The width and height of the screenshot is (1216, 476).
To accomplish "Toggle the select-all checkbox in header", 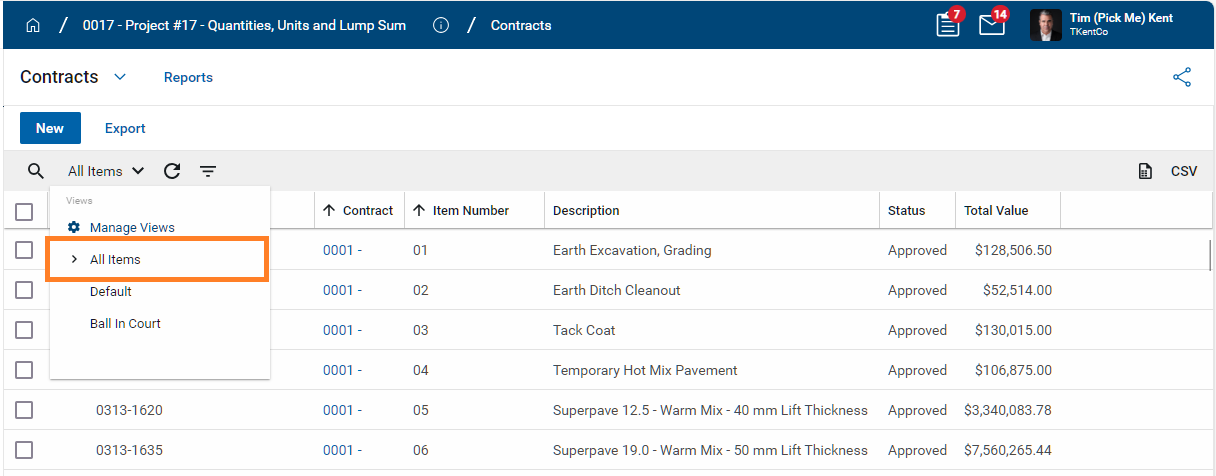I will [x=25, y=211].
